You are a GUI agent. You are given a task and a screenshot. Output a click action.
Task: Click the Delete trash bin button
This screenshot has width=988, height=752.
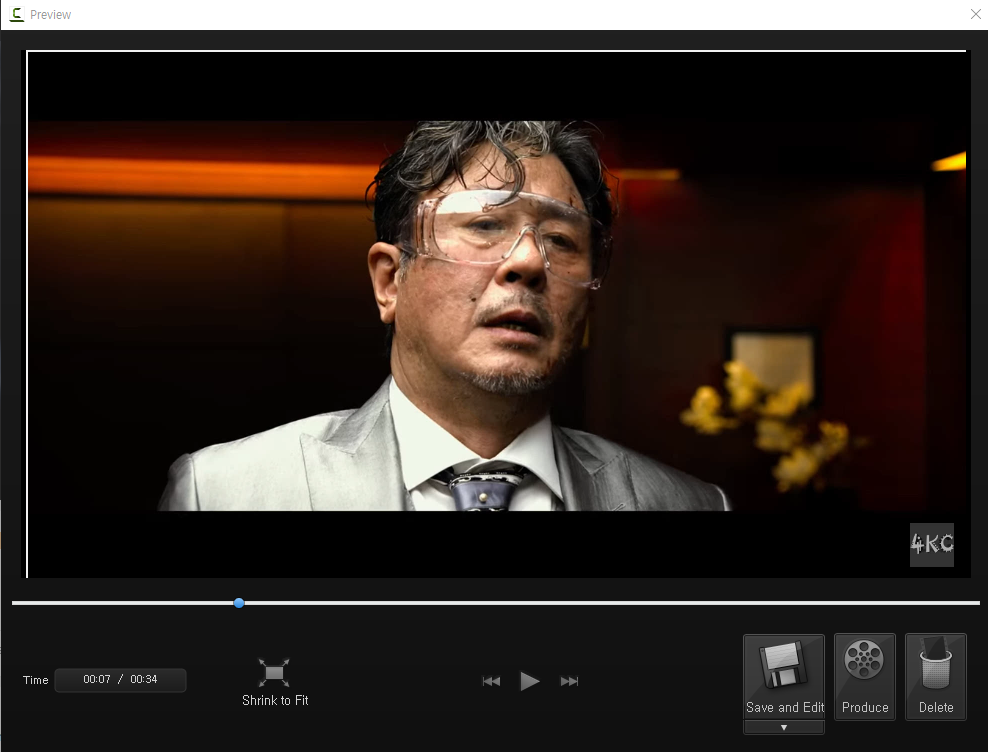936,677
